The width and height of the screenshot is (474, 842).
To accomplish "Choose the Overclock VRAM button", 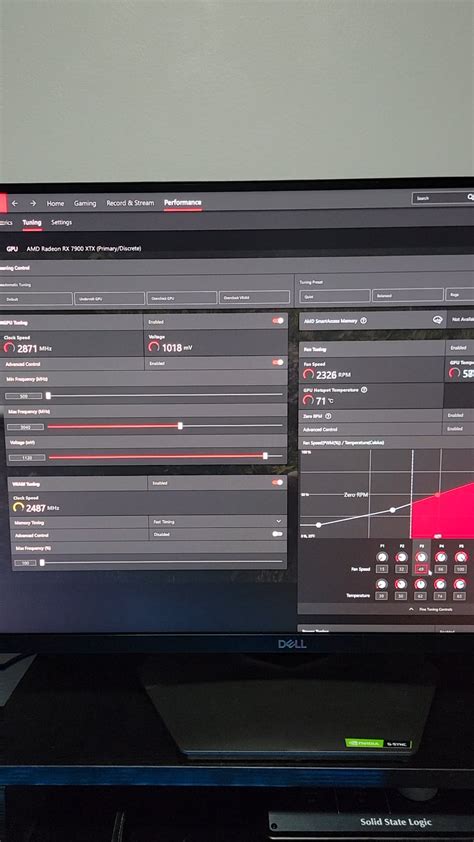I will point(254,297).
